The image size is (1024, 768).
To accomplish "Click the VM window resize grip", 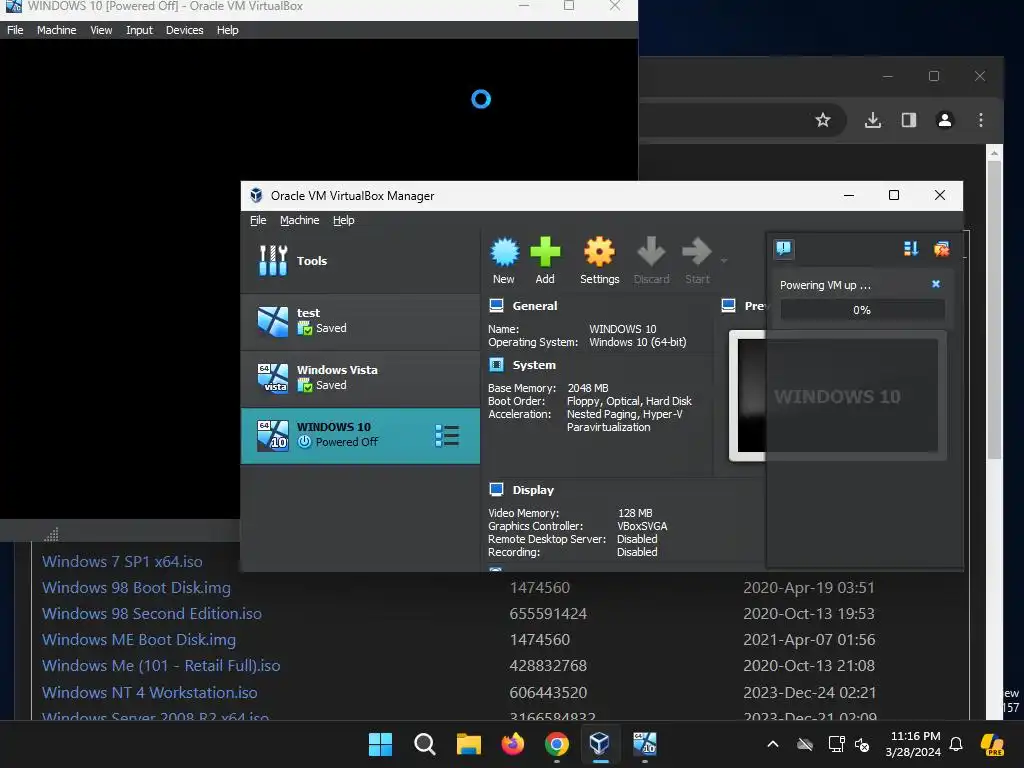I will 52,534.
